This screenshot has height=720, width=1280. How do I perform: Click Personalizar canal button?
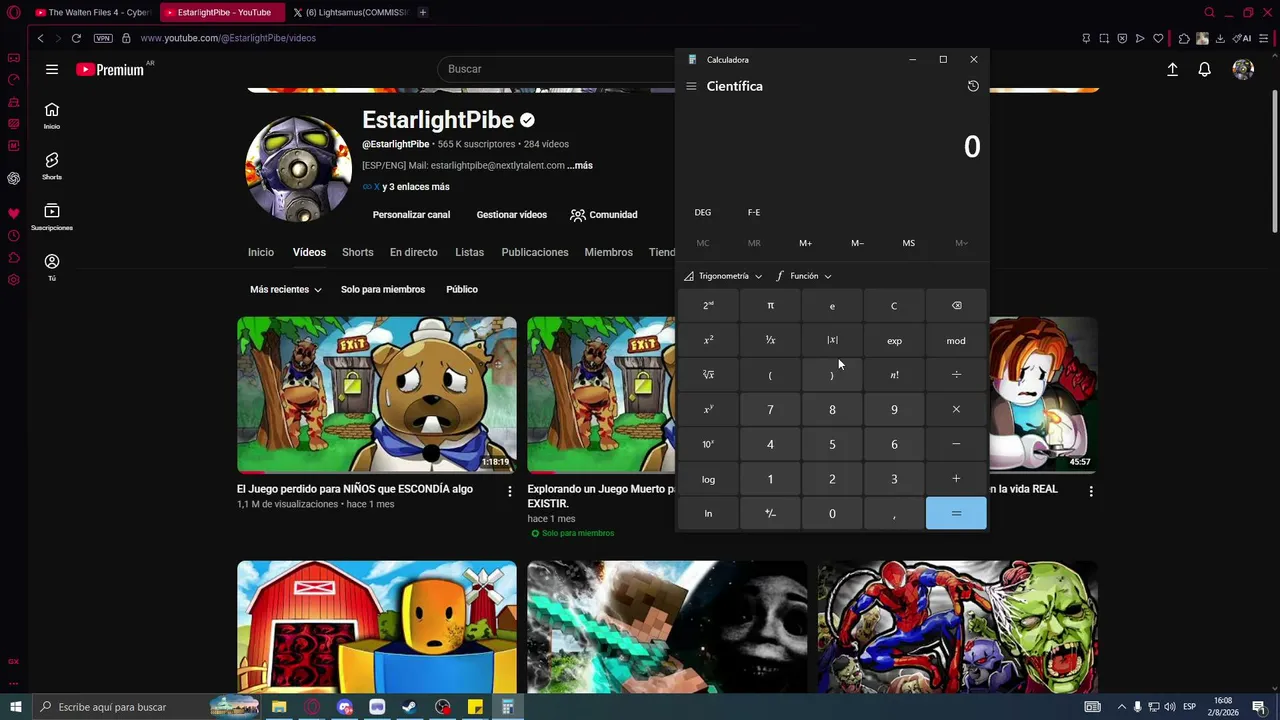[x=411, y=215]
